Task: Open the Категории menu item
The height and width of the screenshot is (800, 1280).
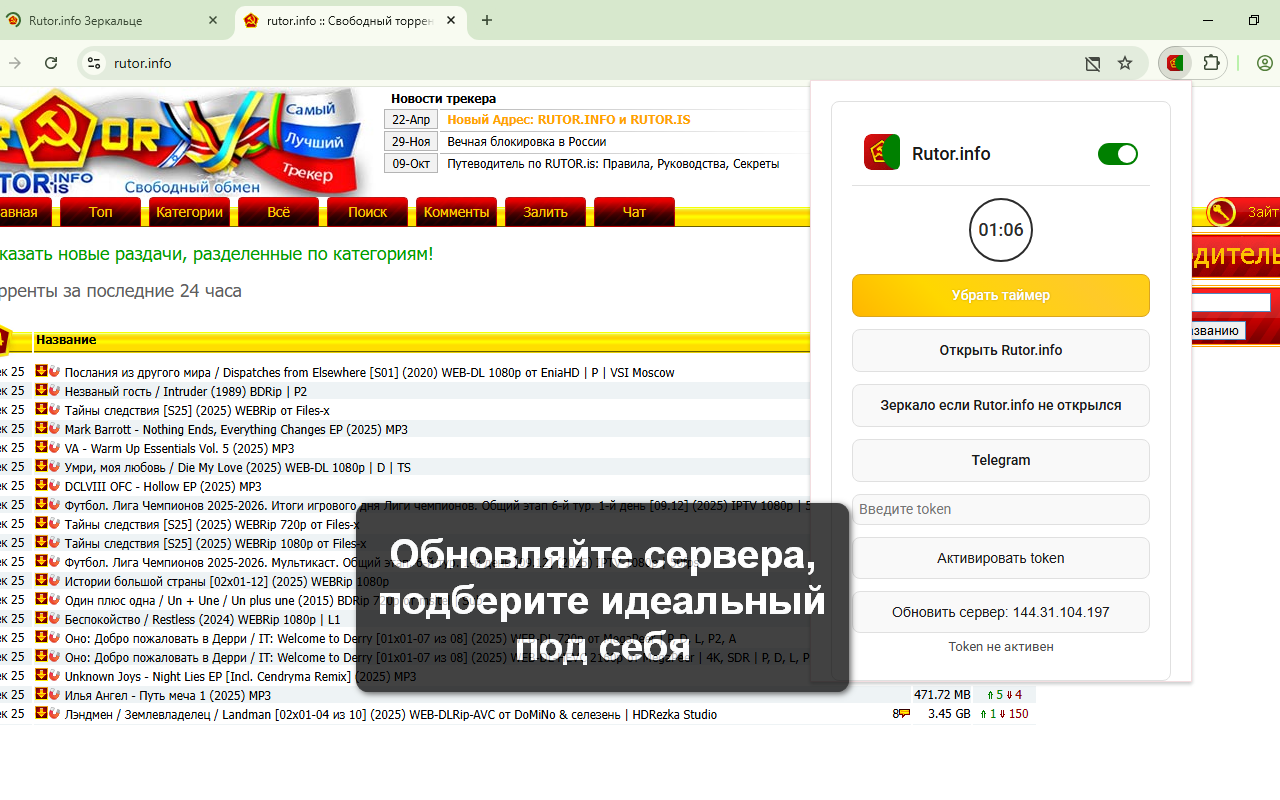Action: (x=189, y=212)
